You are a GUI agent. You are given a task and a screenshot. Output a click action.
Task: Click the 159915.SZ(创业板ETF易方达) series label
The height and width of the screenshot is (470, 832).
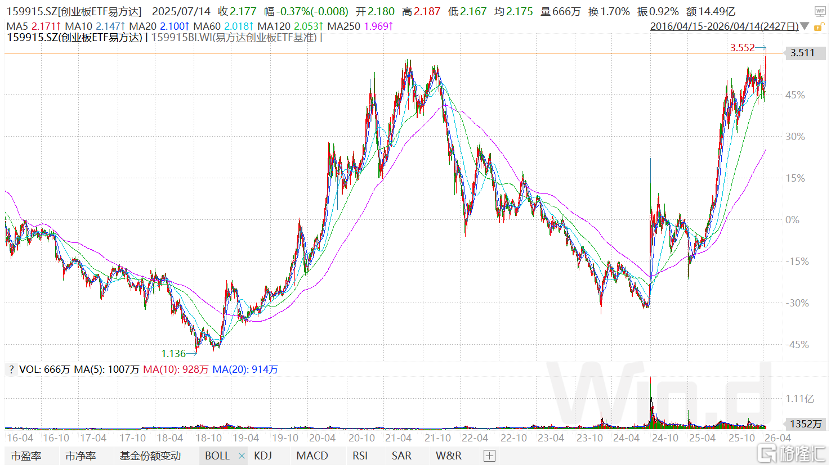click(75, 38)
